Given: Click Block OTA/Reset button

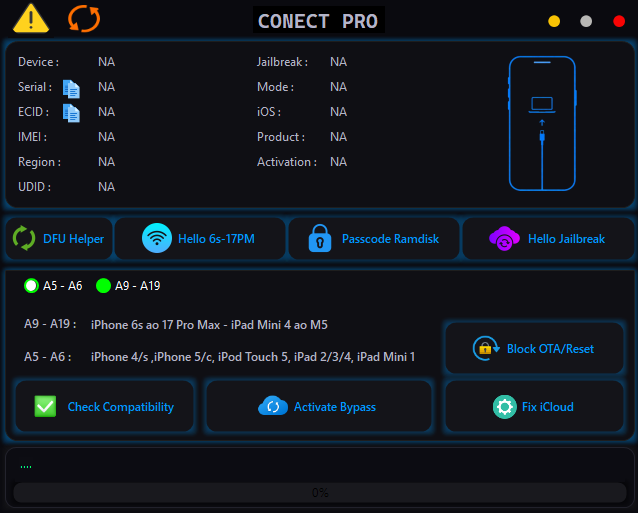Looking at the screenshot, I should point(534,348).
